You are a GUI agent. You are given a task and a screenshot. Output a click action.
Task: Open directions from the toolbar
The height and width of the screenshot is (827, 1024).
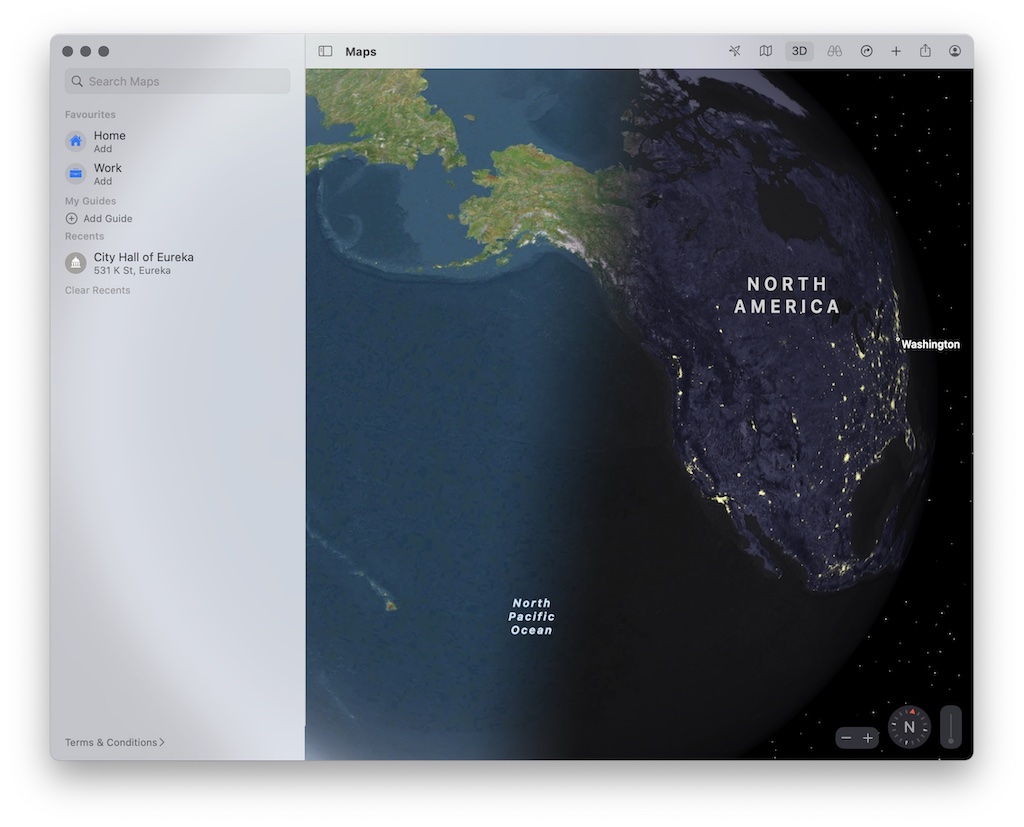pos(866,51)
